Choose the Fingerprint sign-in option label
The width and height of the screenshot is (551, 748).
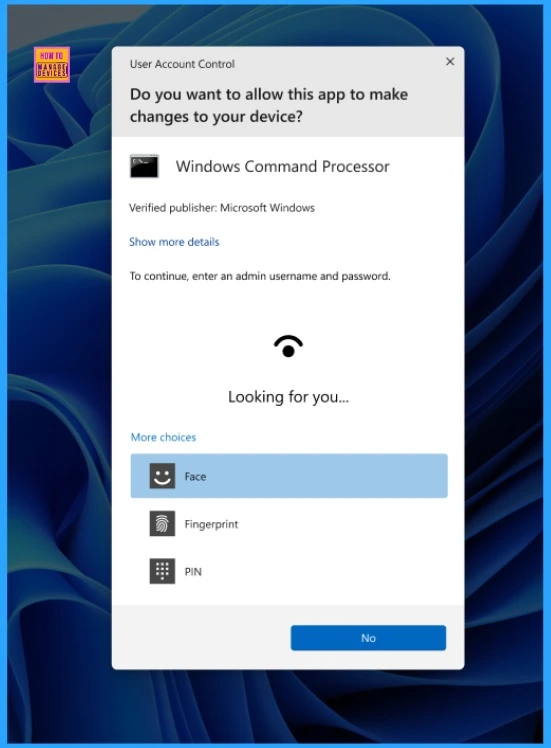point(211,524)
